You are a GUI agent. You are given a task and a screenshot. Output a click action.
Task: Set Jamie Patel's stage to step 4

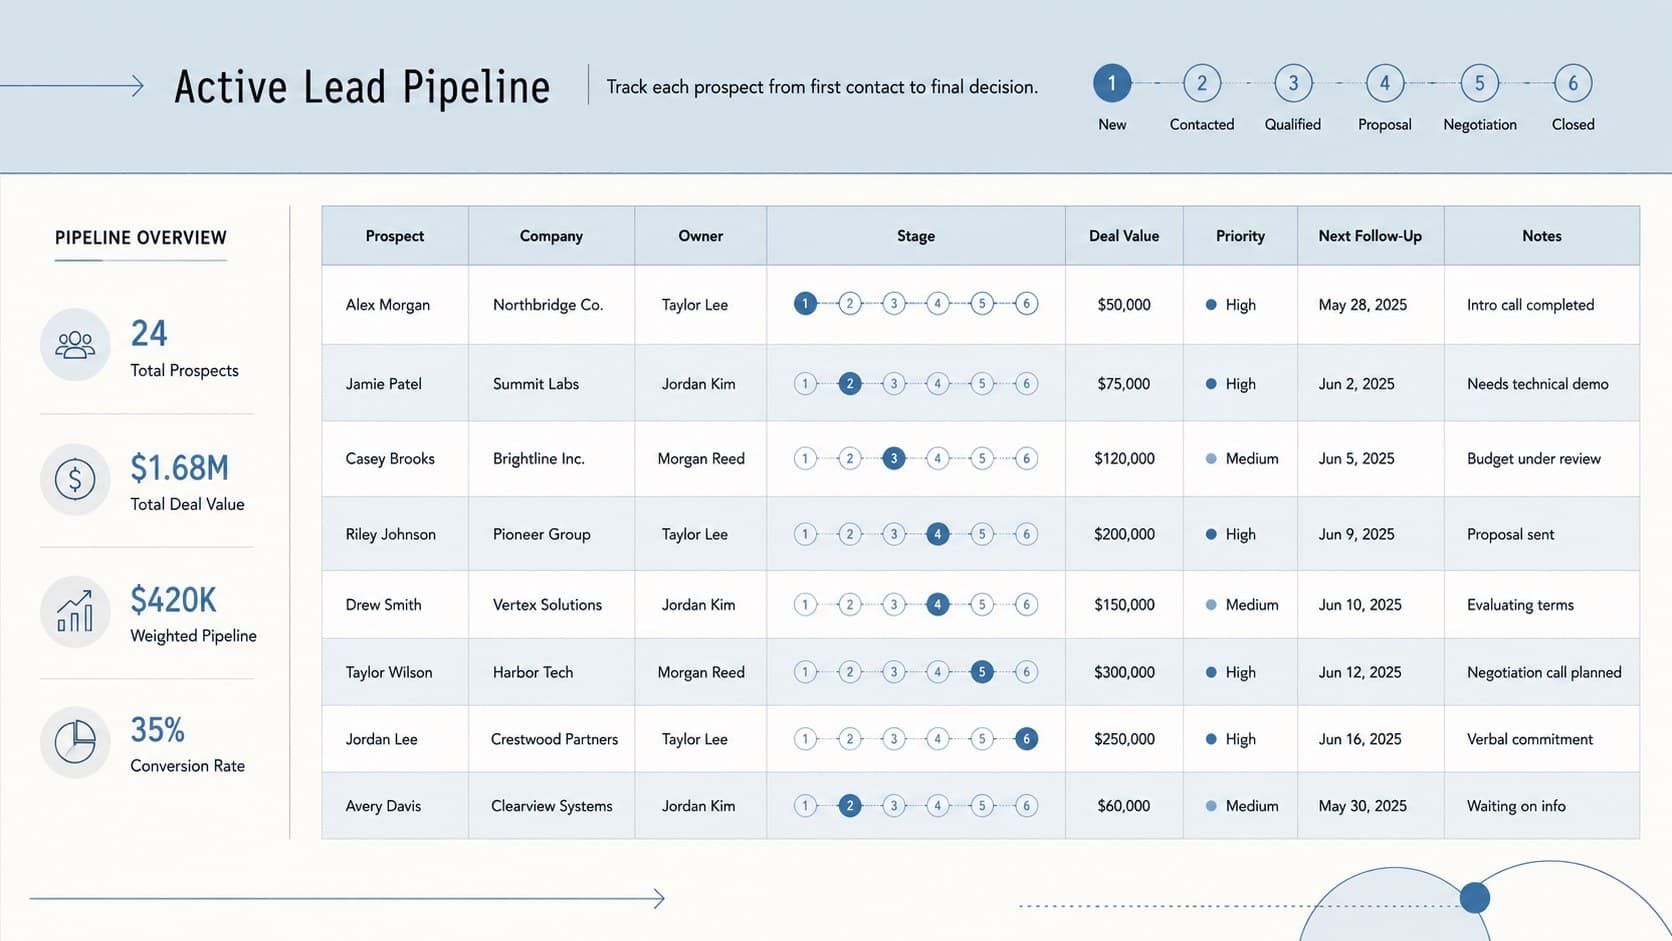click(938, 383)
